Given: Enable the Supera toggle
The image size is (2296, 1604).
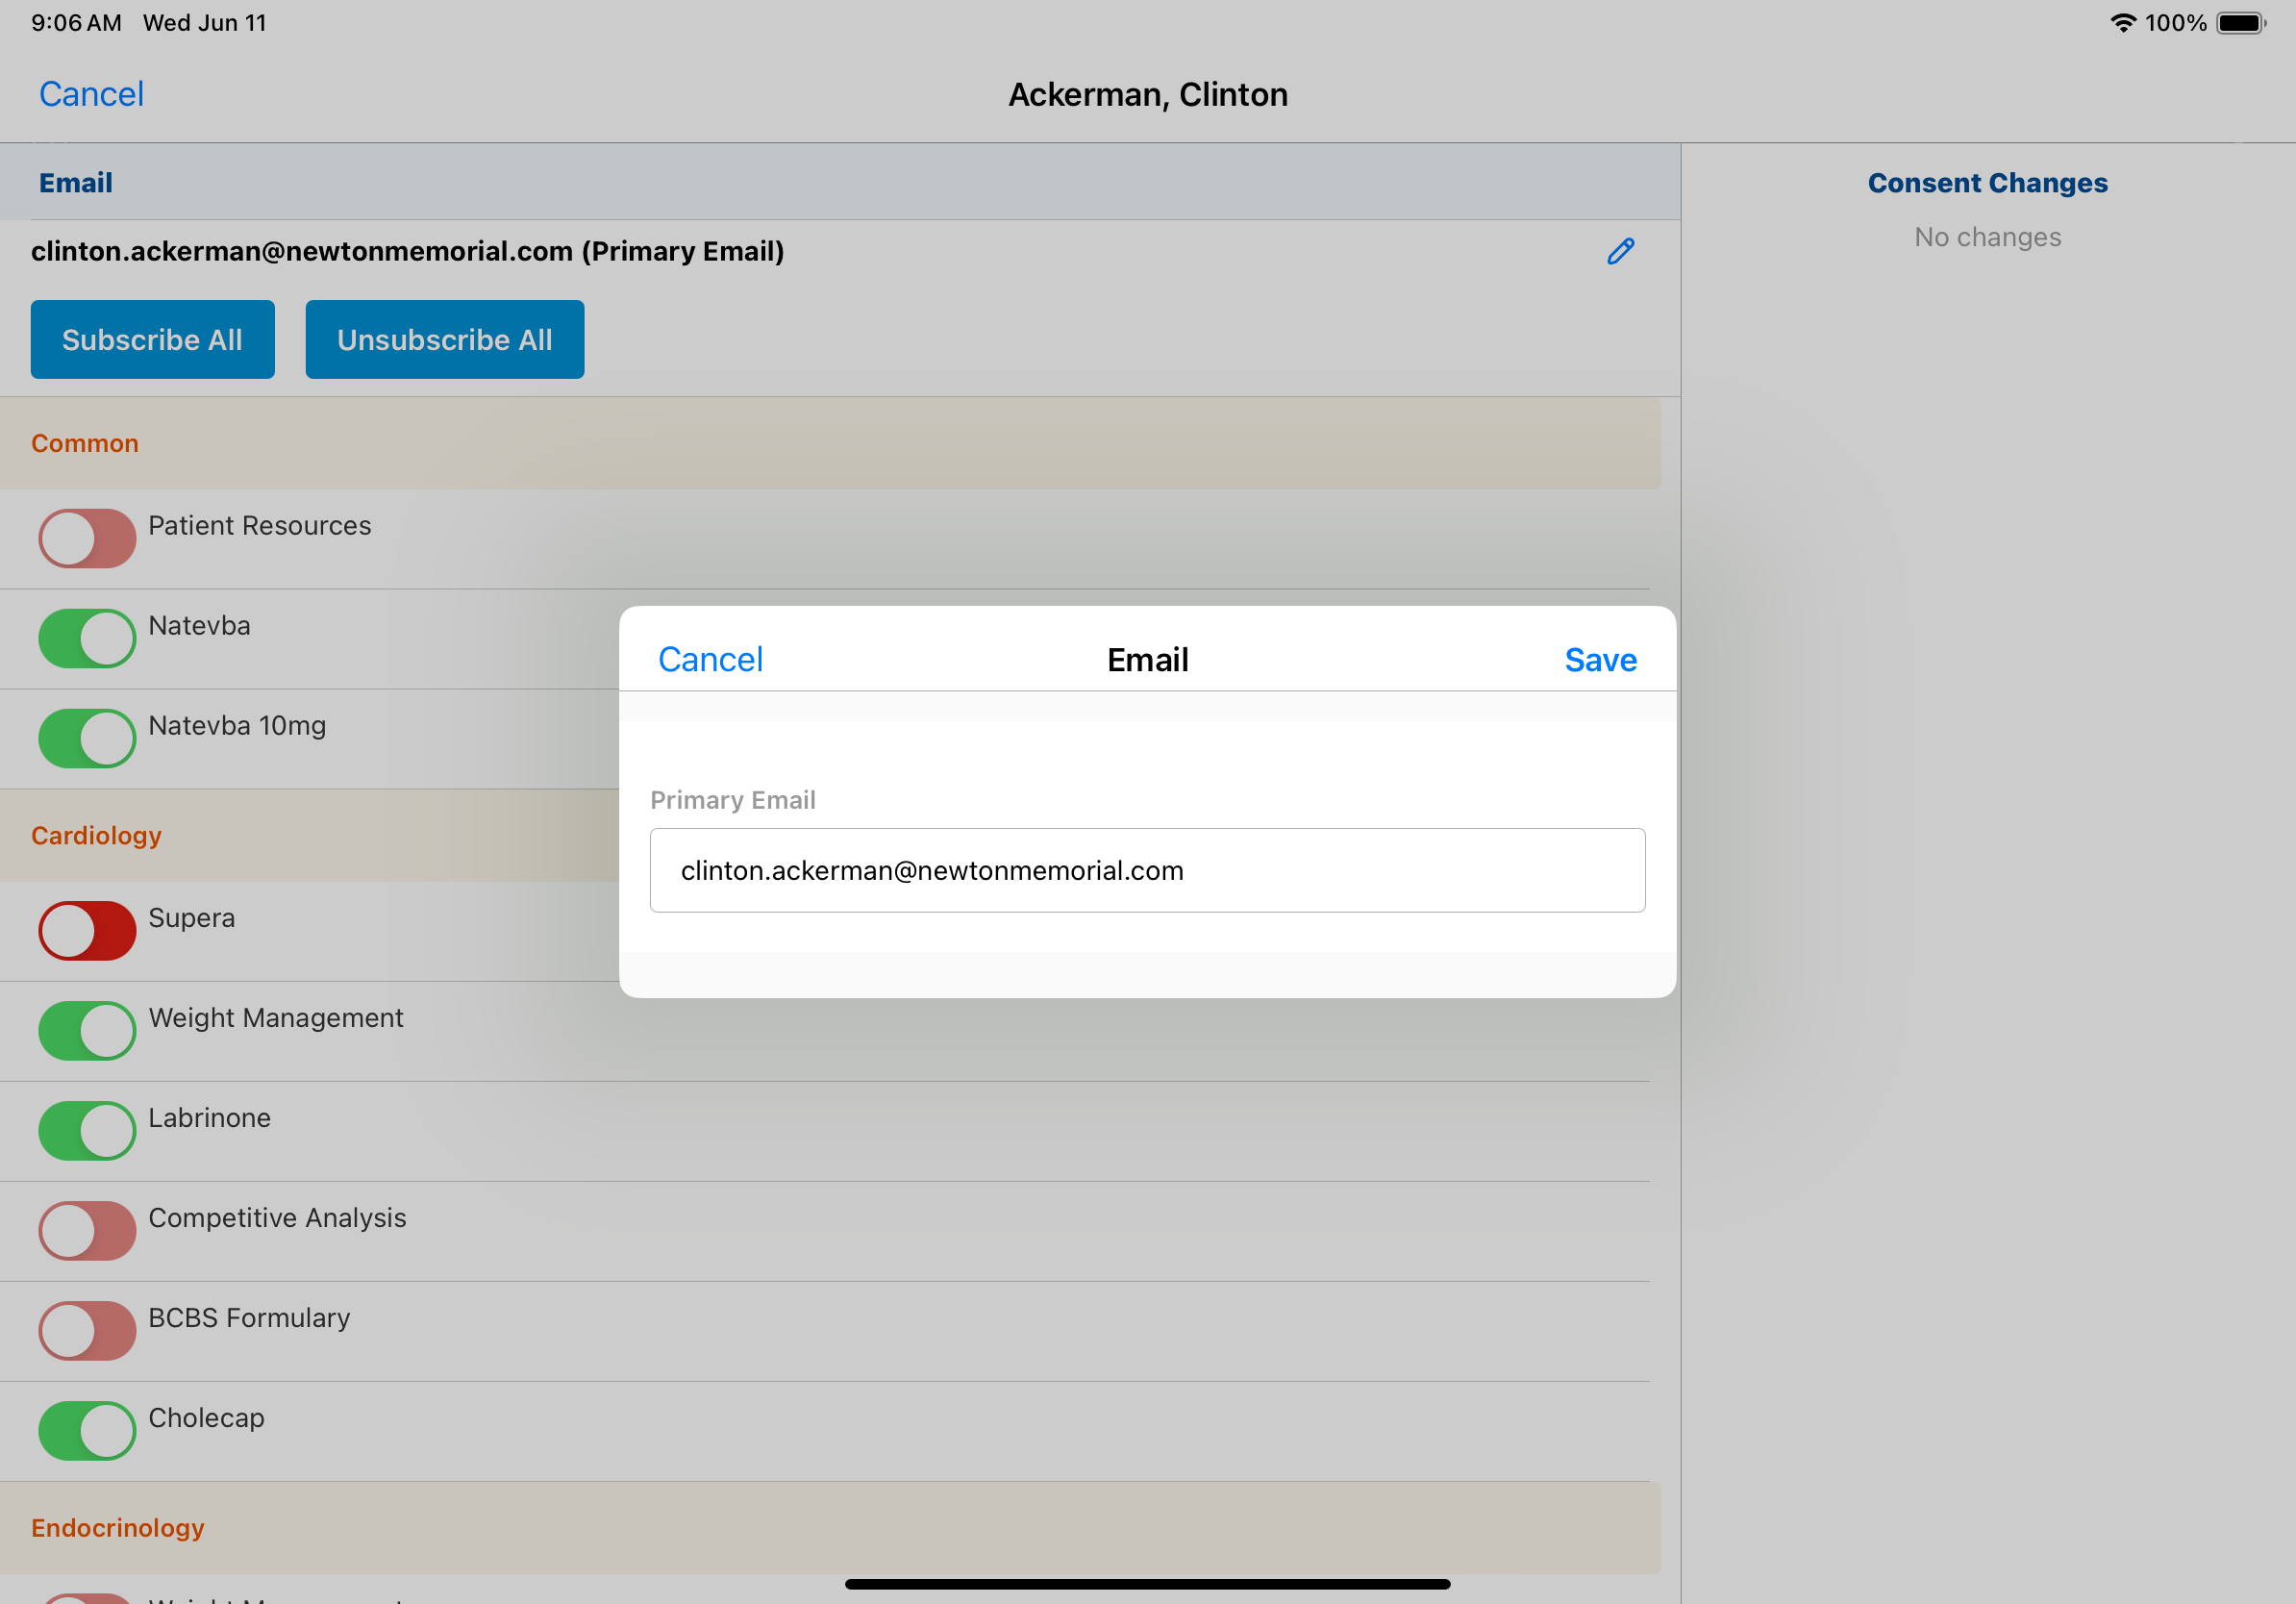Looking at the screenshot, I should click(x=87, y=930).
